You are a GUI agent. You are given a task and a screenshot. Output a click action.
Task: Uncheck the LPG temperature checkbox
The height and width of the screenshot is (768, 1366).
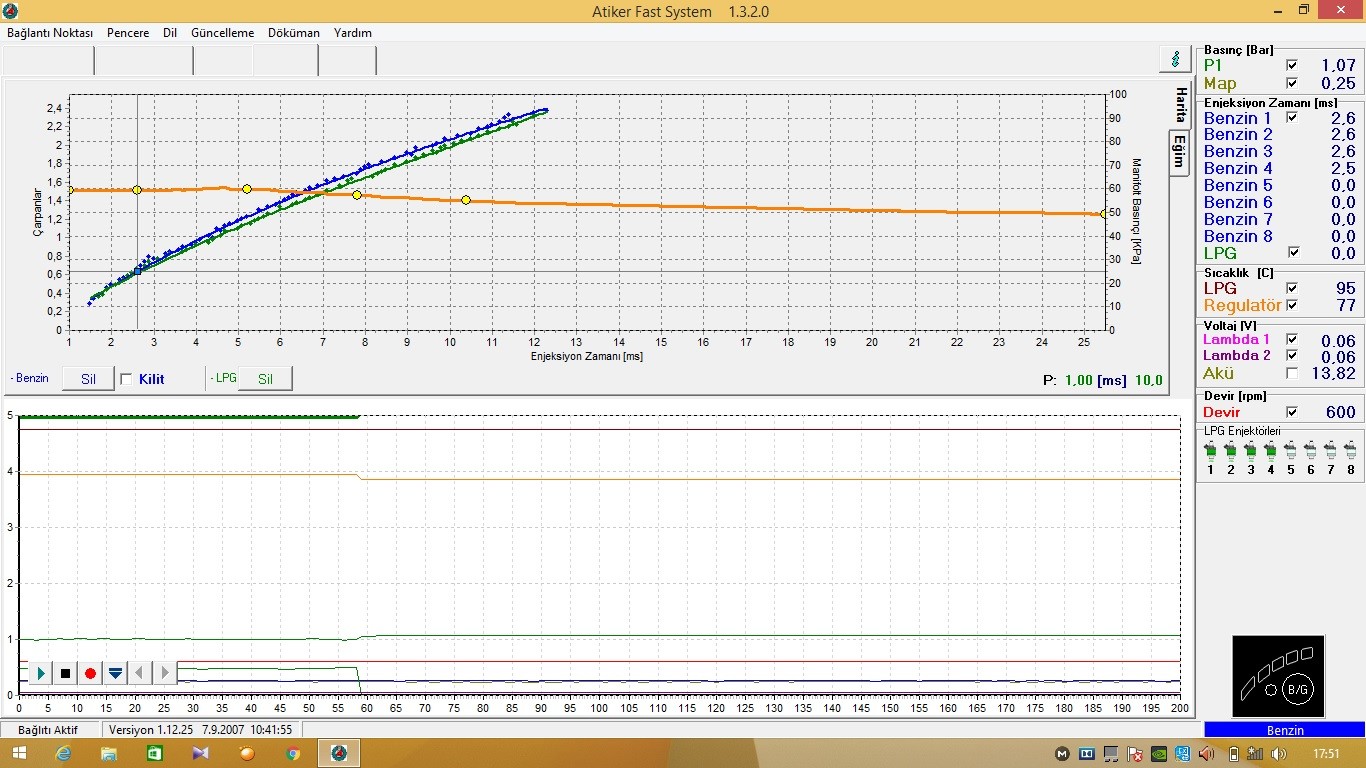pyautogui.click(x=1291, y=288)
